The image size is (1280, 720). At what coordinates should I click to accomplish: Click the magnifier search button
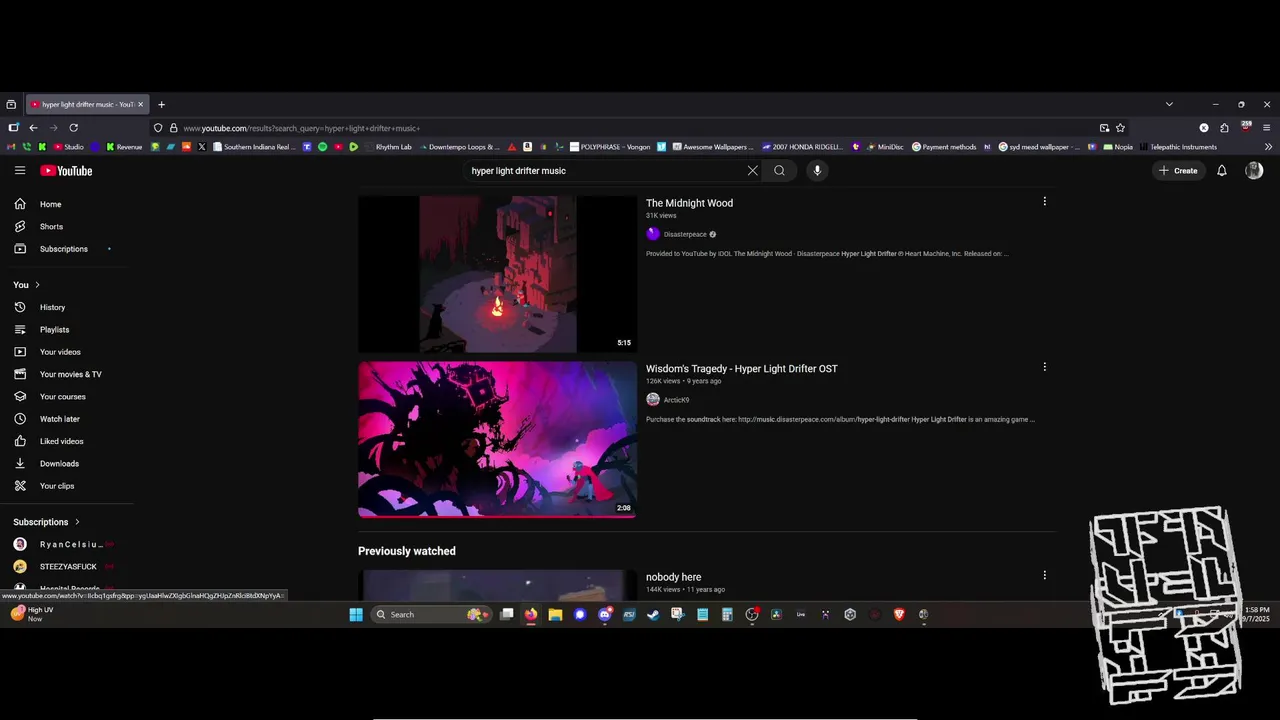(x=779, y=171)
